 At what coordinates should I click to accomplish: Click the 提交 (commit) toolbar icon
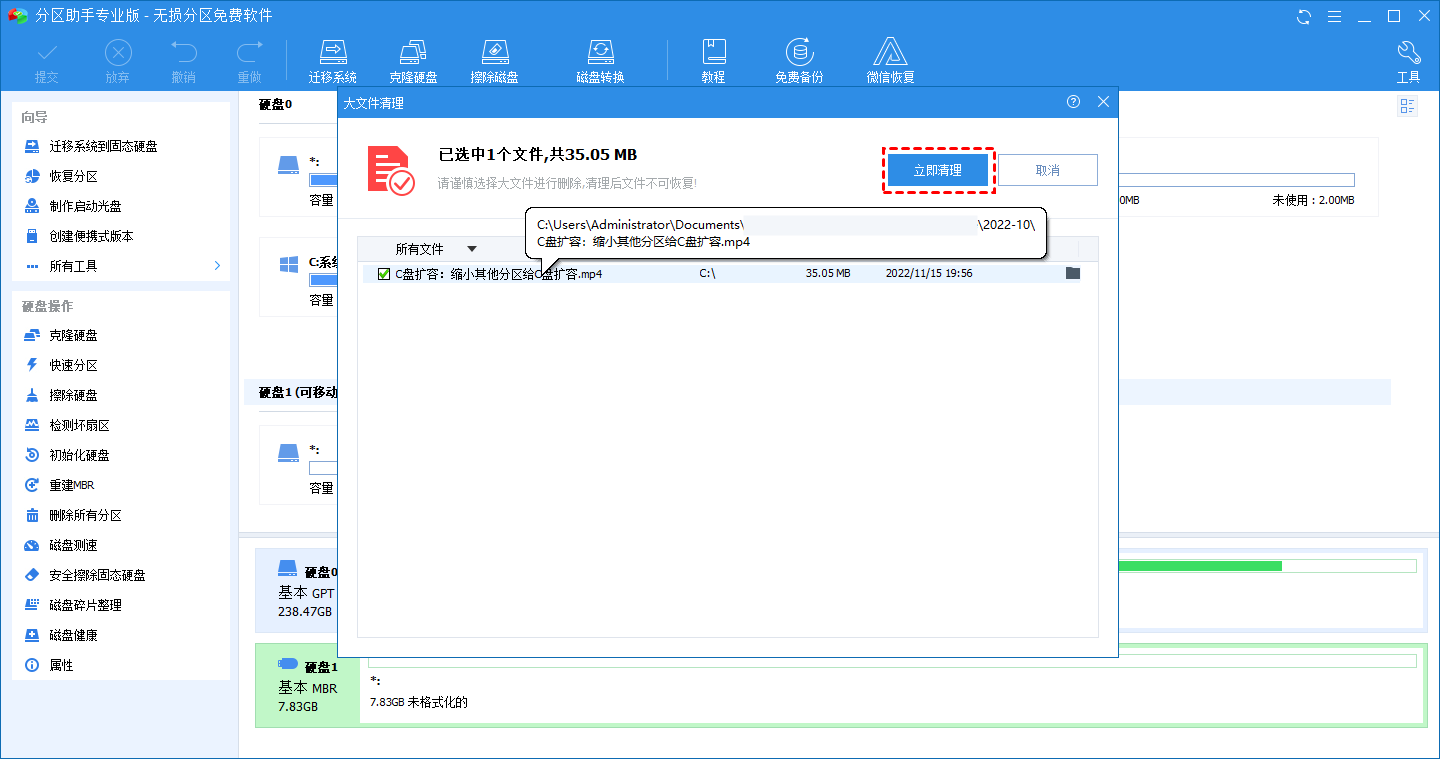coord(46,61)
